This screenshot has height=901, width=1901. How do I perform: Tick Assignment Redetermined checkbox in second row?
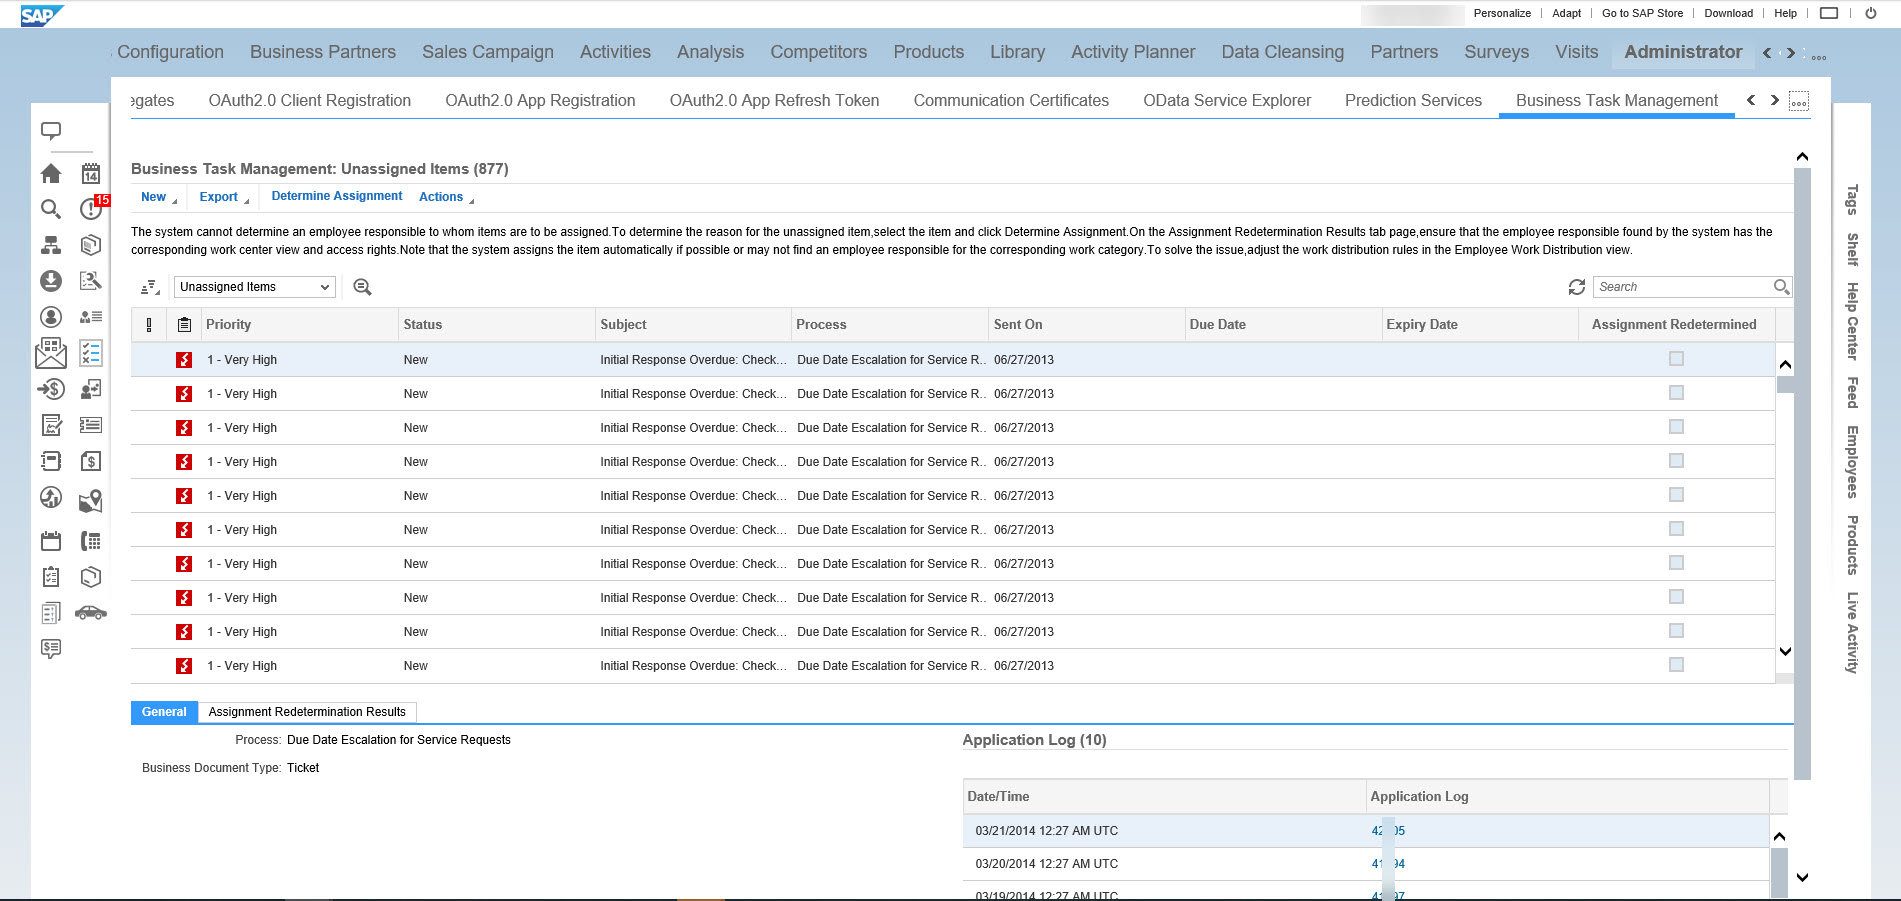pyautogui.click(x=1676, y=393)
